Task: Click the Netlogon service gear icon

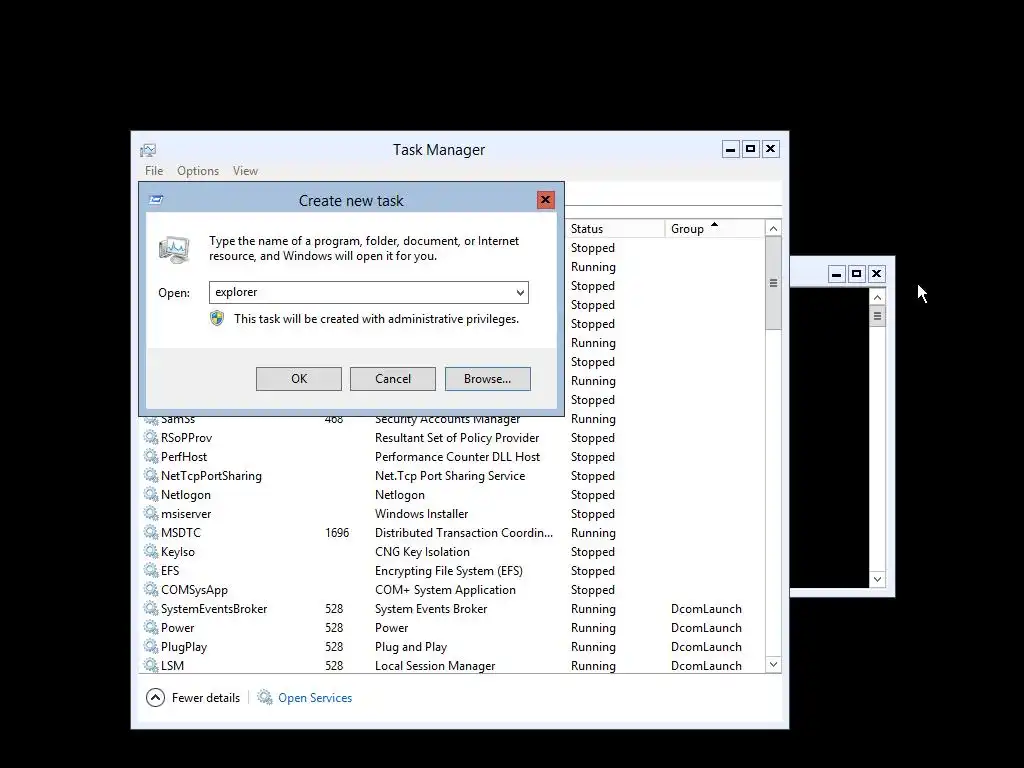Action: point(151,494)
